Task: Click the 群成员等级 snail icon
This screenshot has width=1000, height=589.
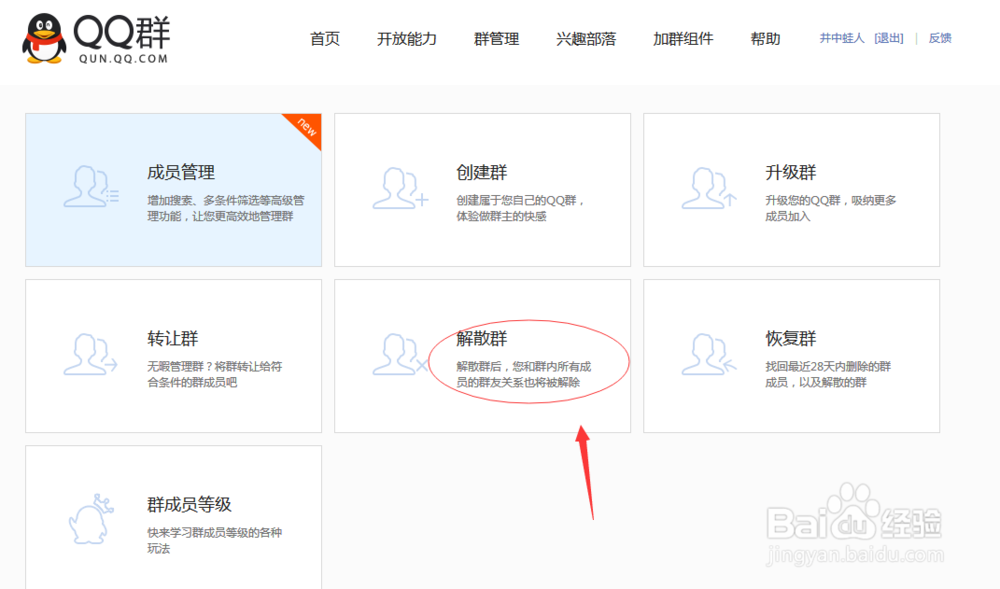Action: click(88, 520)
